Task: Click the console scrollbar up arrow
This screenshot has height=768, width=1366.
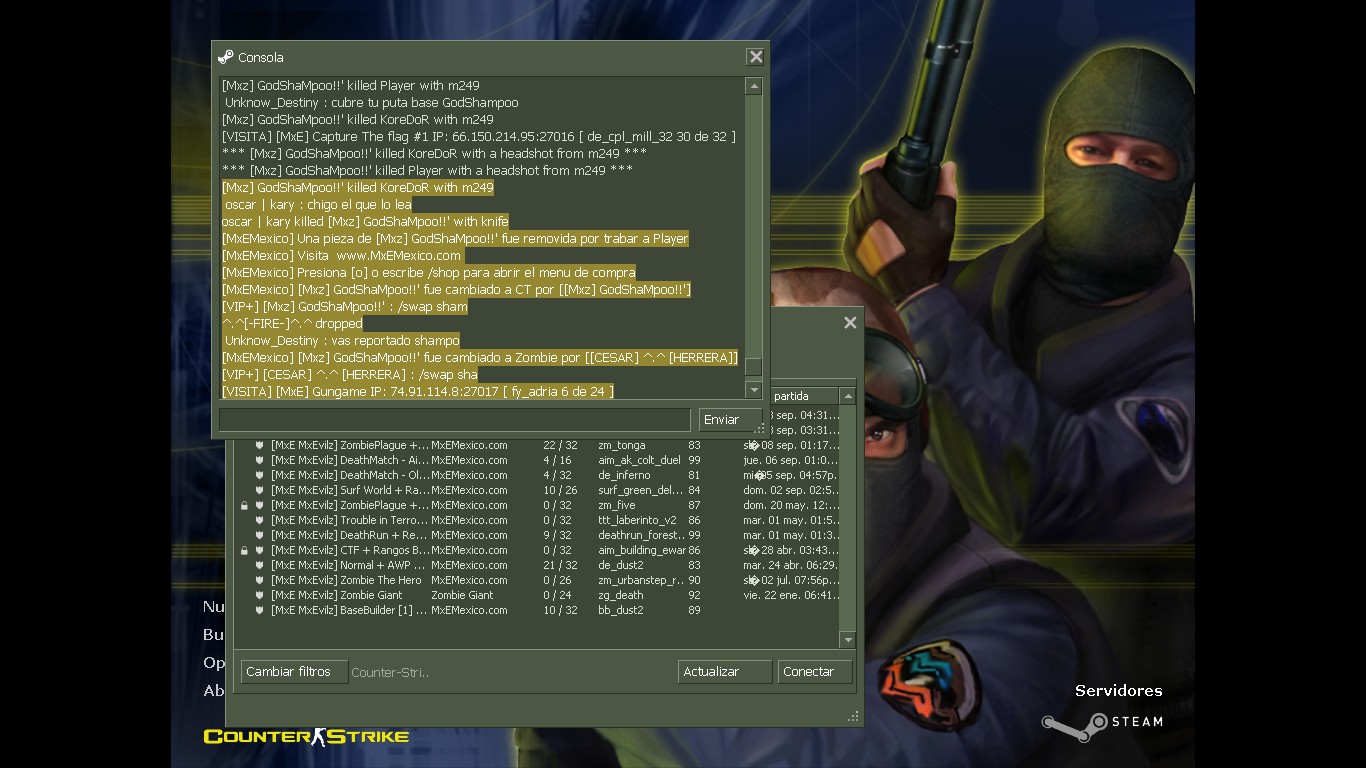Action: [x=754, y=87]
